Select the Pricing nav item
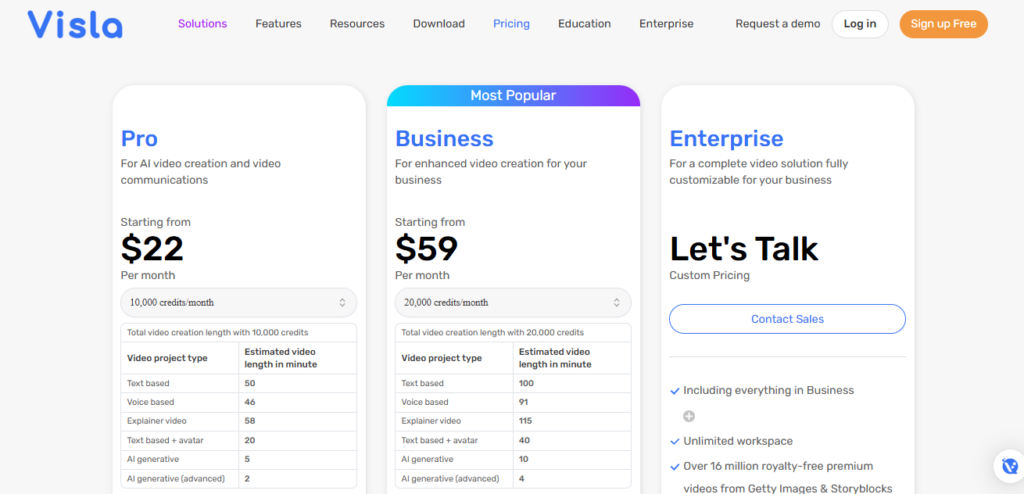1024x494 pixels. point(511,24)
